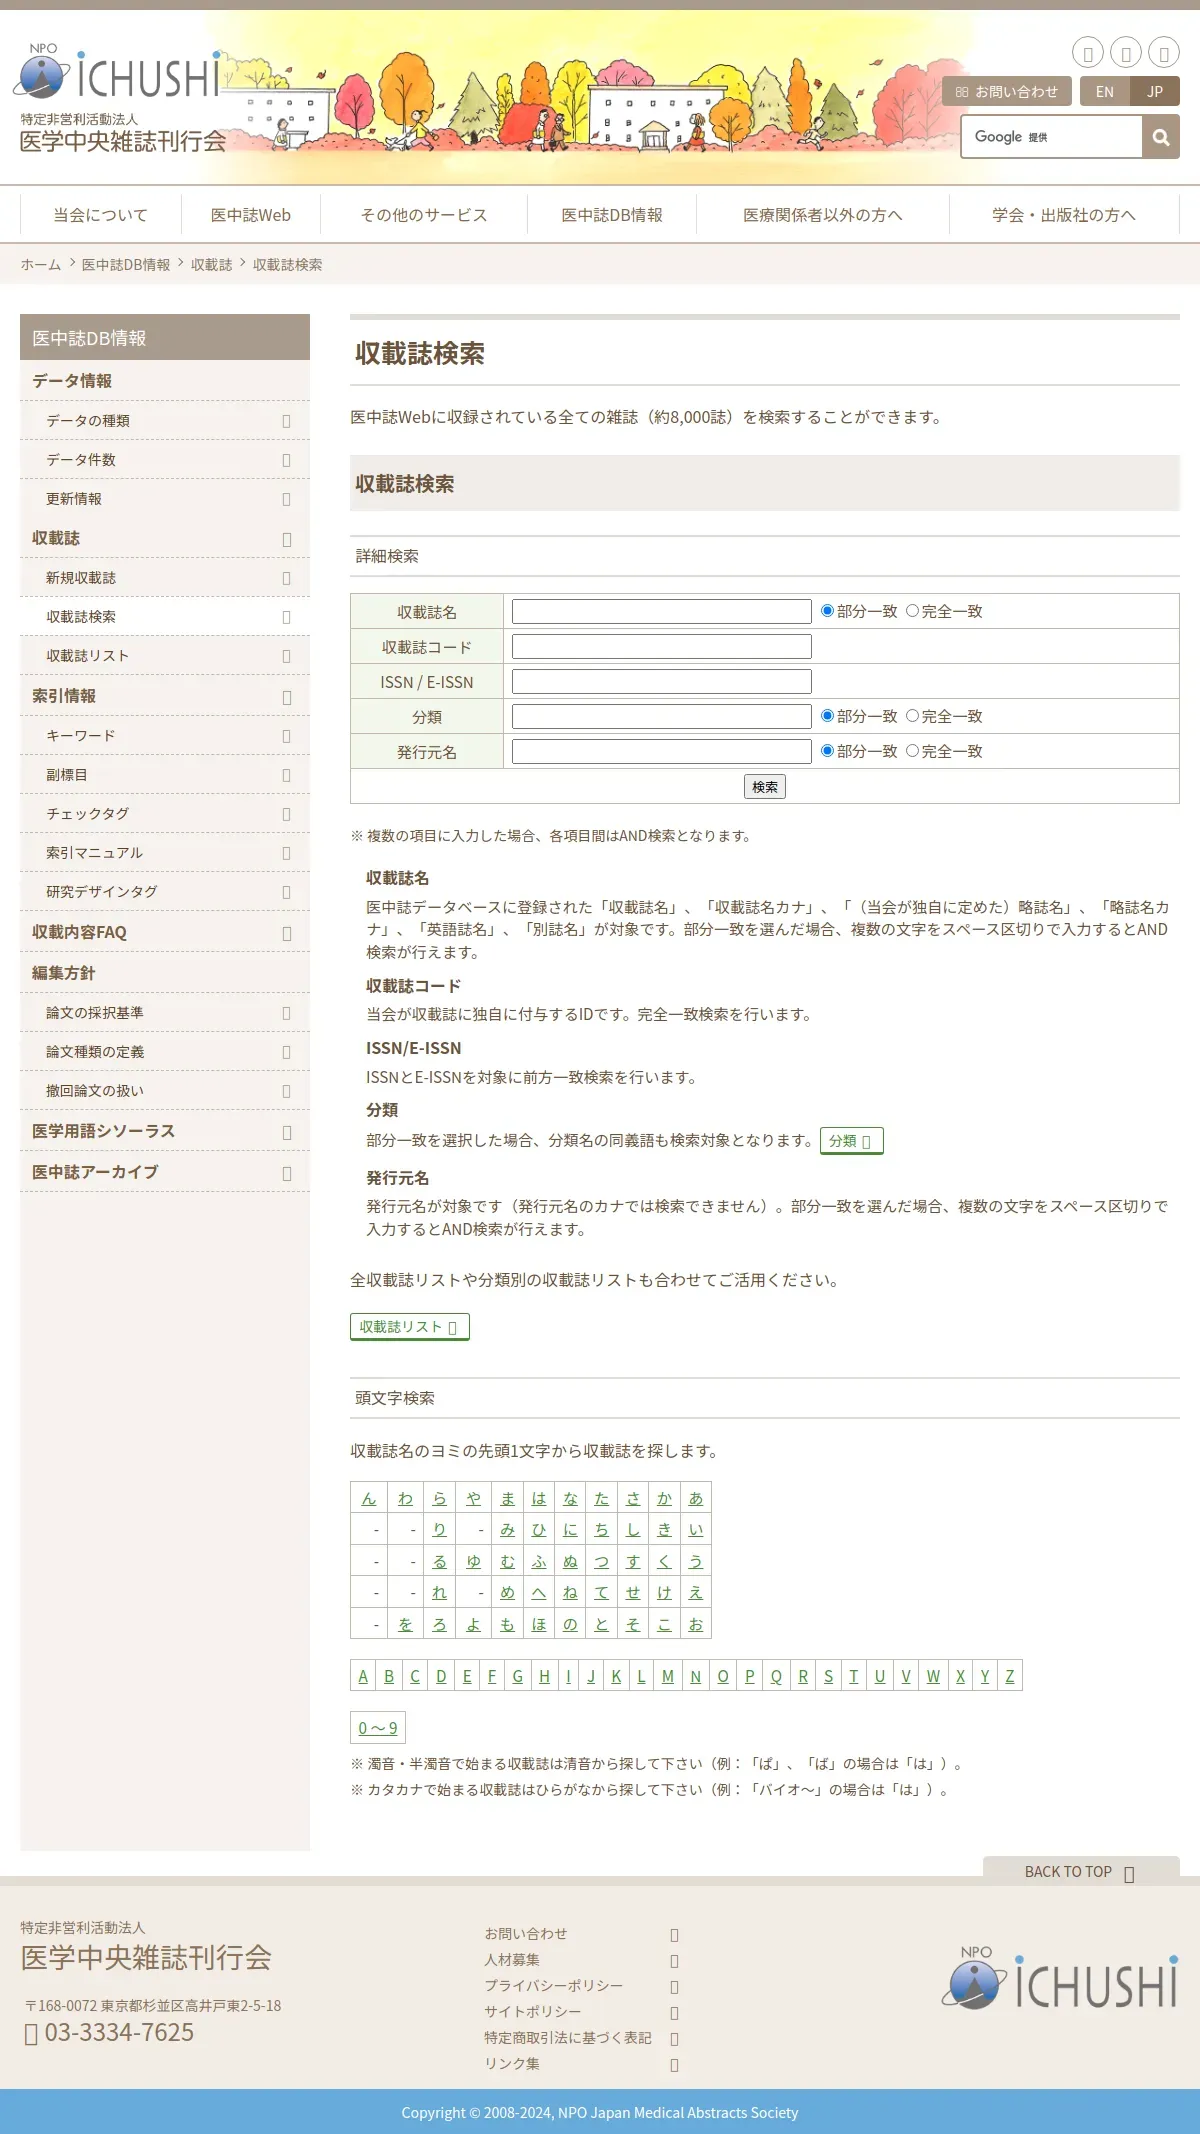Click the arrow icon beside チェックタグ
The height and width of the screenshot is (2134, 1200).
pyautogui.click(x=286, y=814)
